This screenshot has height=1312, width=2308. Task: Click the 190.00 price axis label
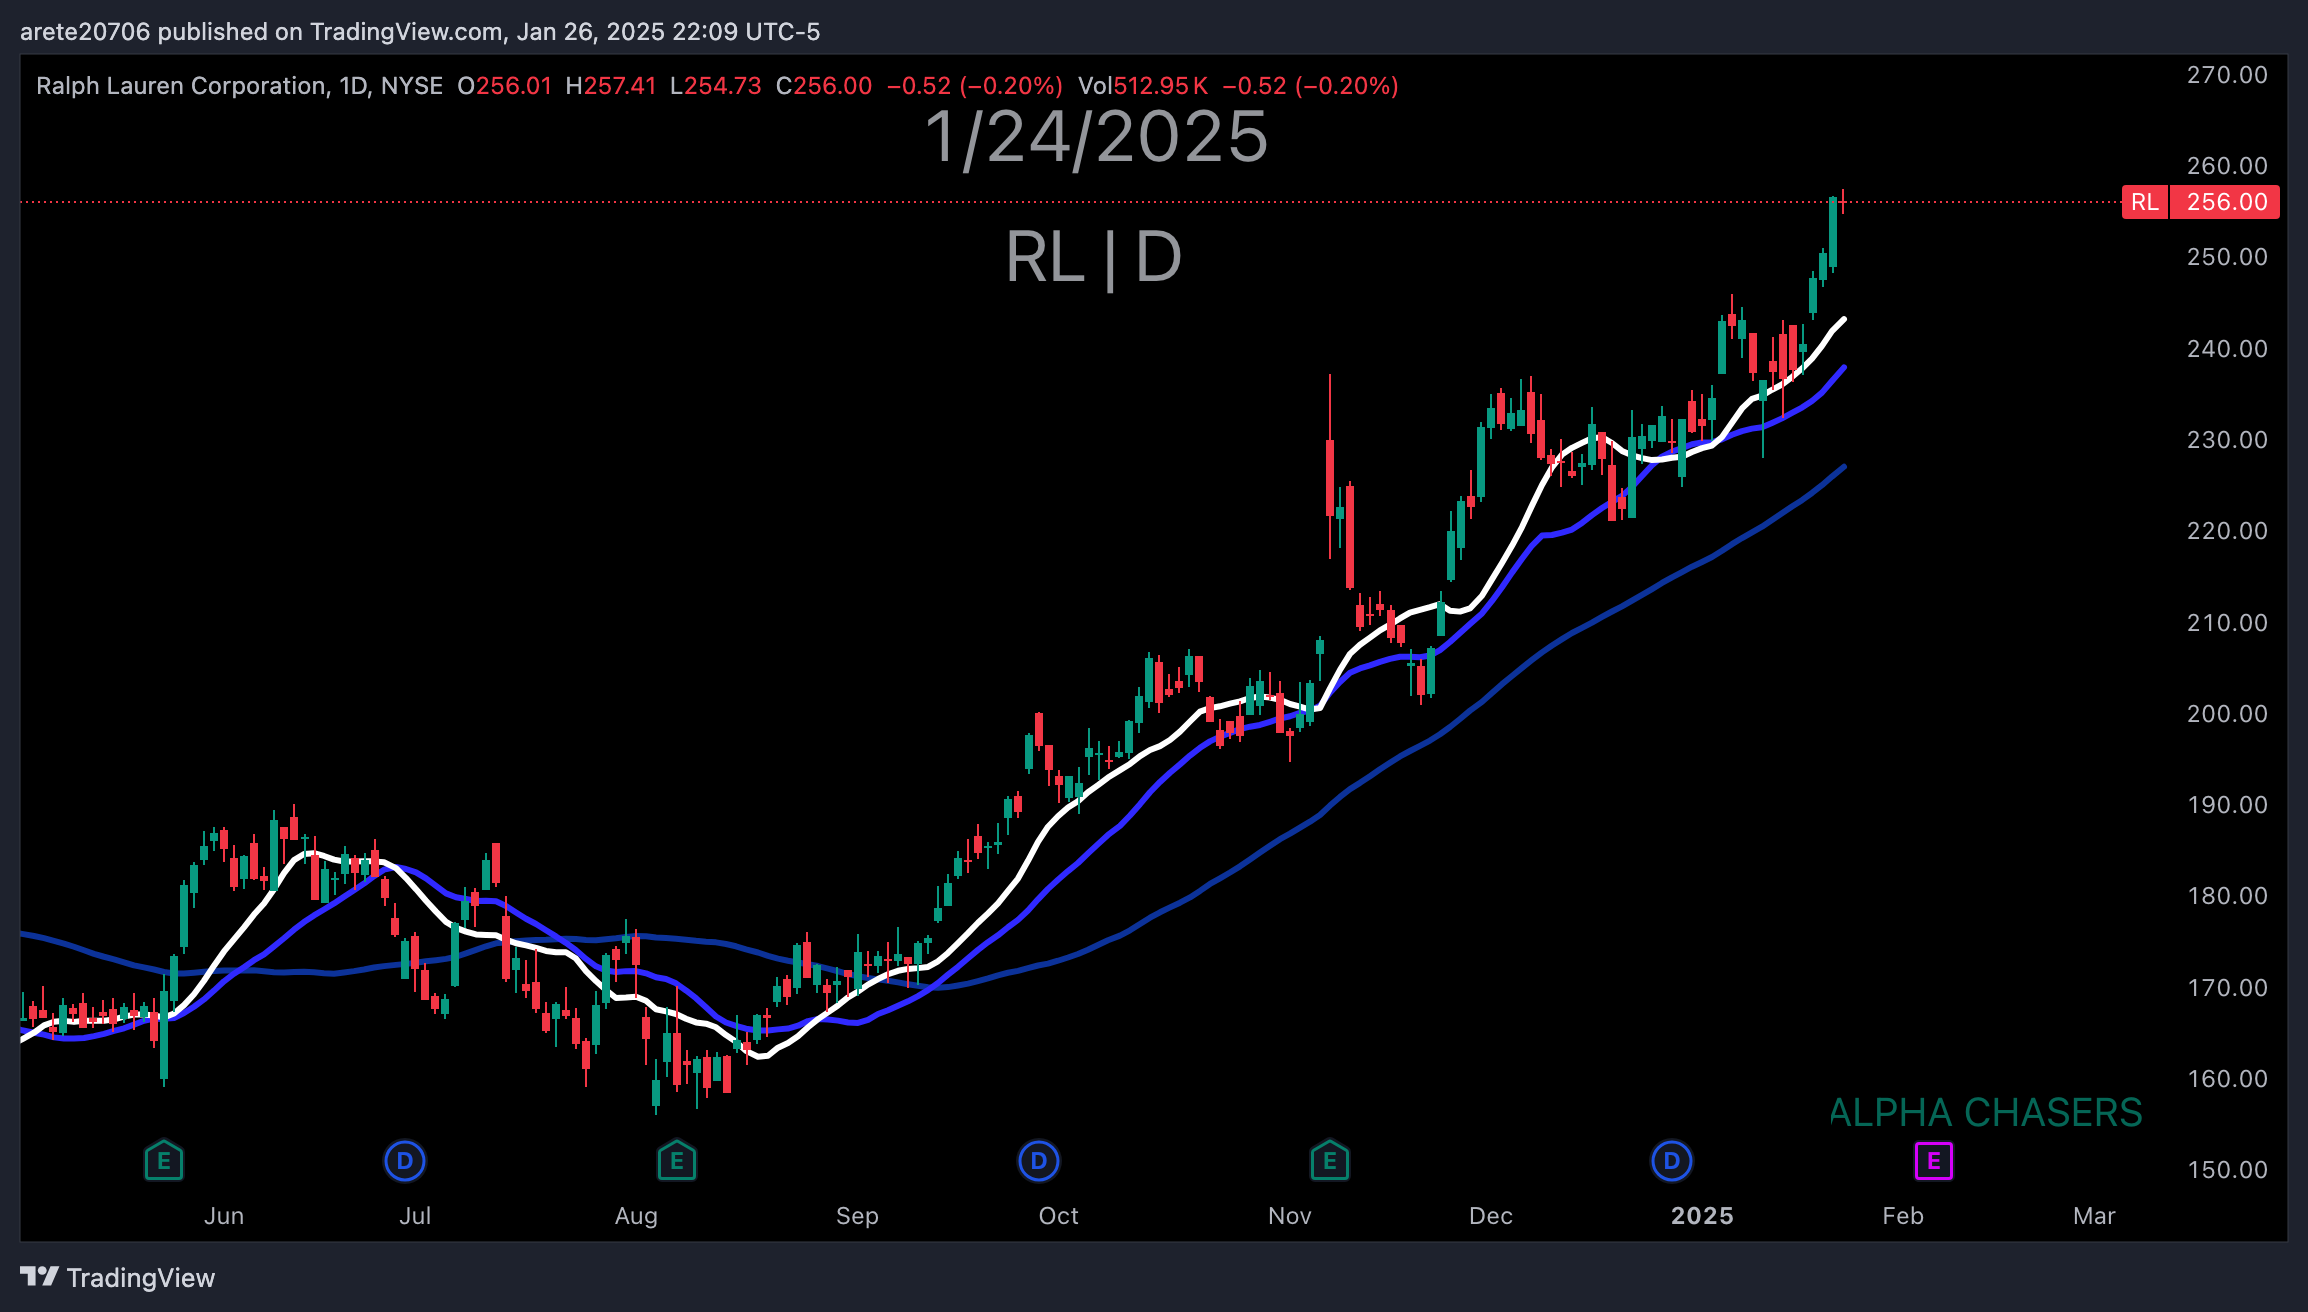(x=2227, y=805)
